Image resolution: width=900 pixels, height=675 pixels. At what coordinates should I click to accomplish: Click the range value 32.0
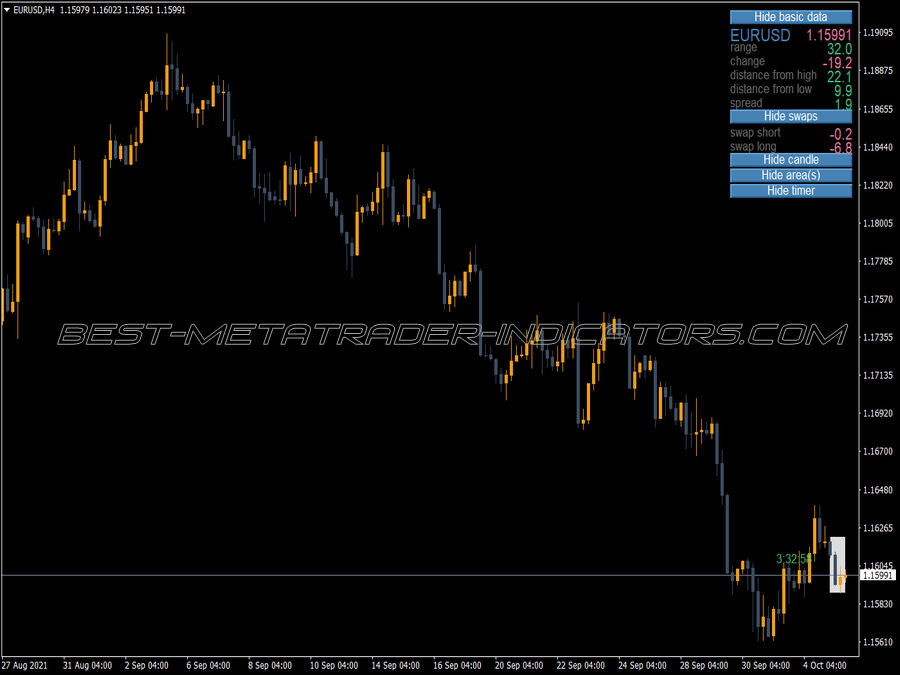click(839, 49)
